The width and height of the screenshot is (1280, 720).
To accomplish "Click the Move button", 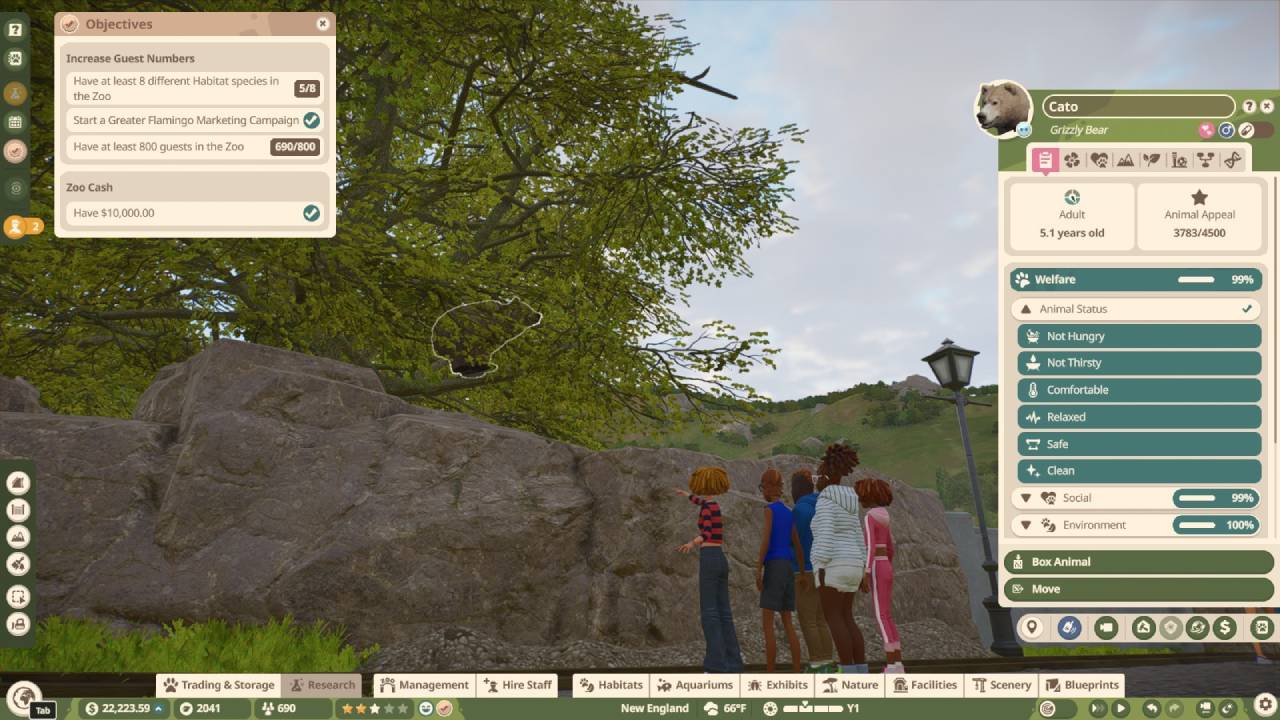I will 1139,589.
